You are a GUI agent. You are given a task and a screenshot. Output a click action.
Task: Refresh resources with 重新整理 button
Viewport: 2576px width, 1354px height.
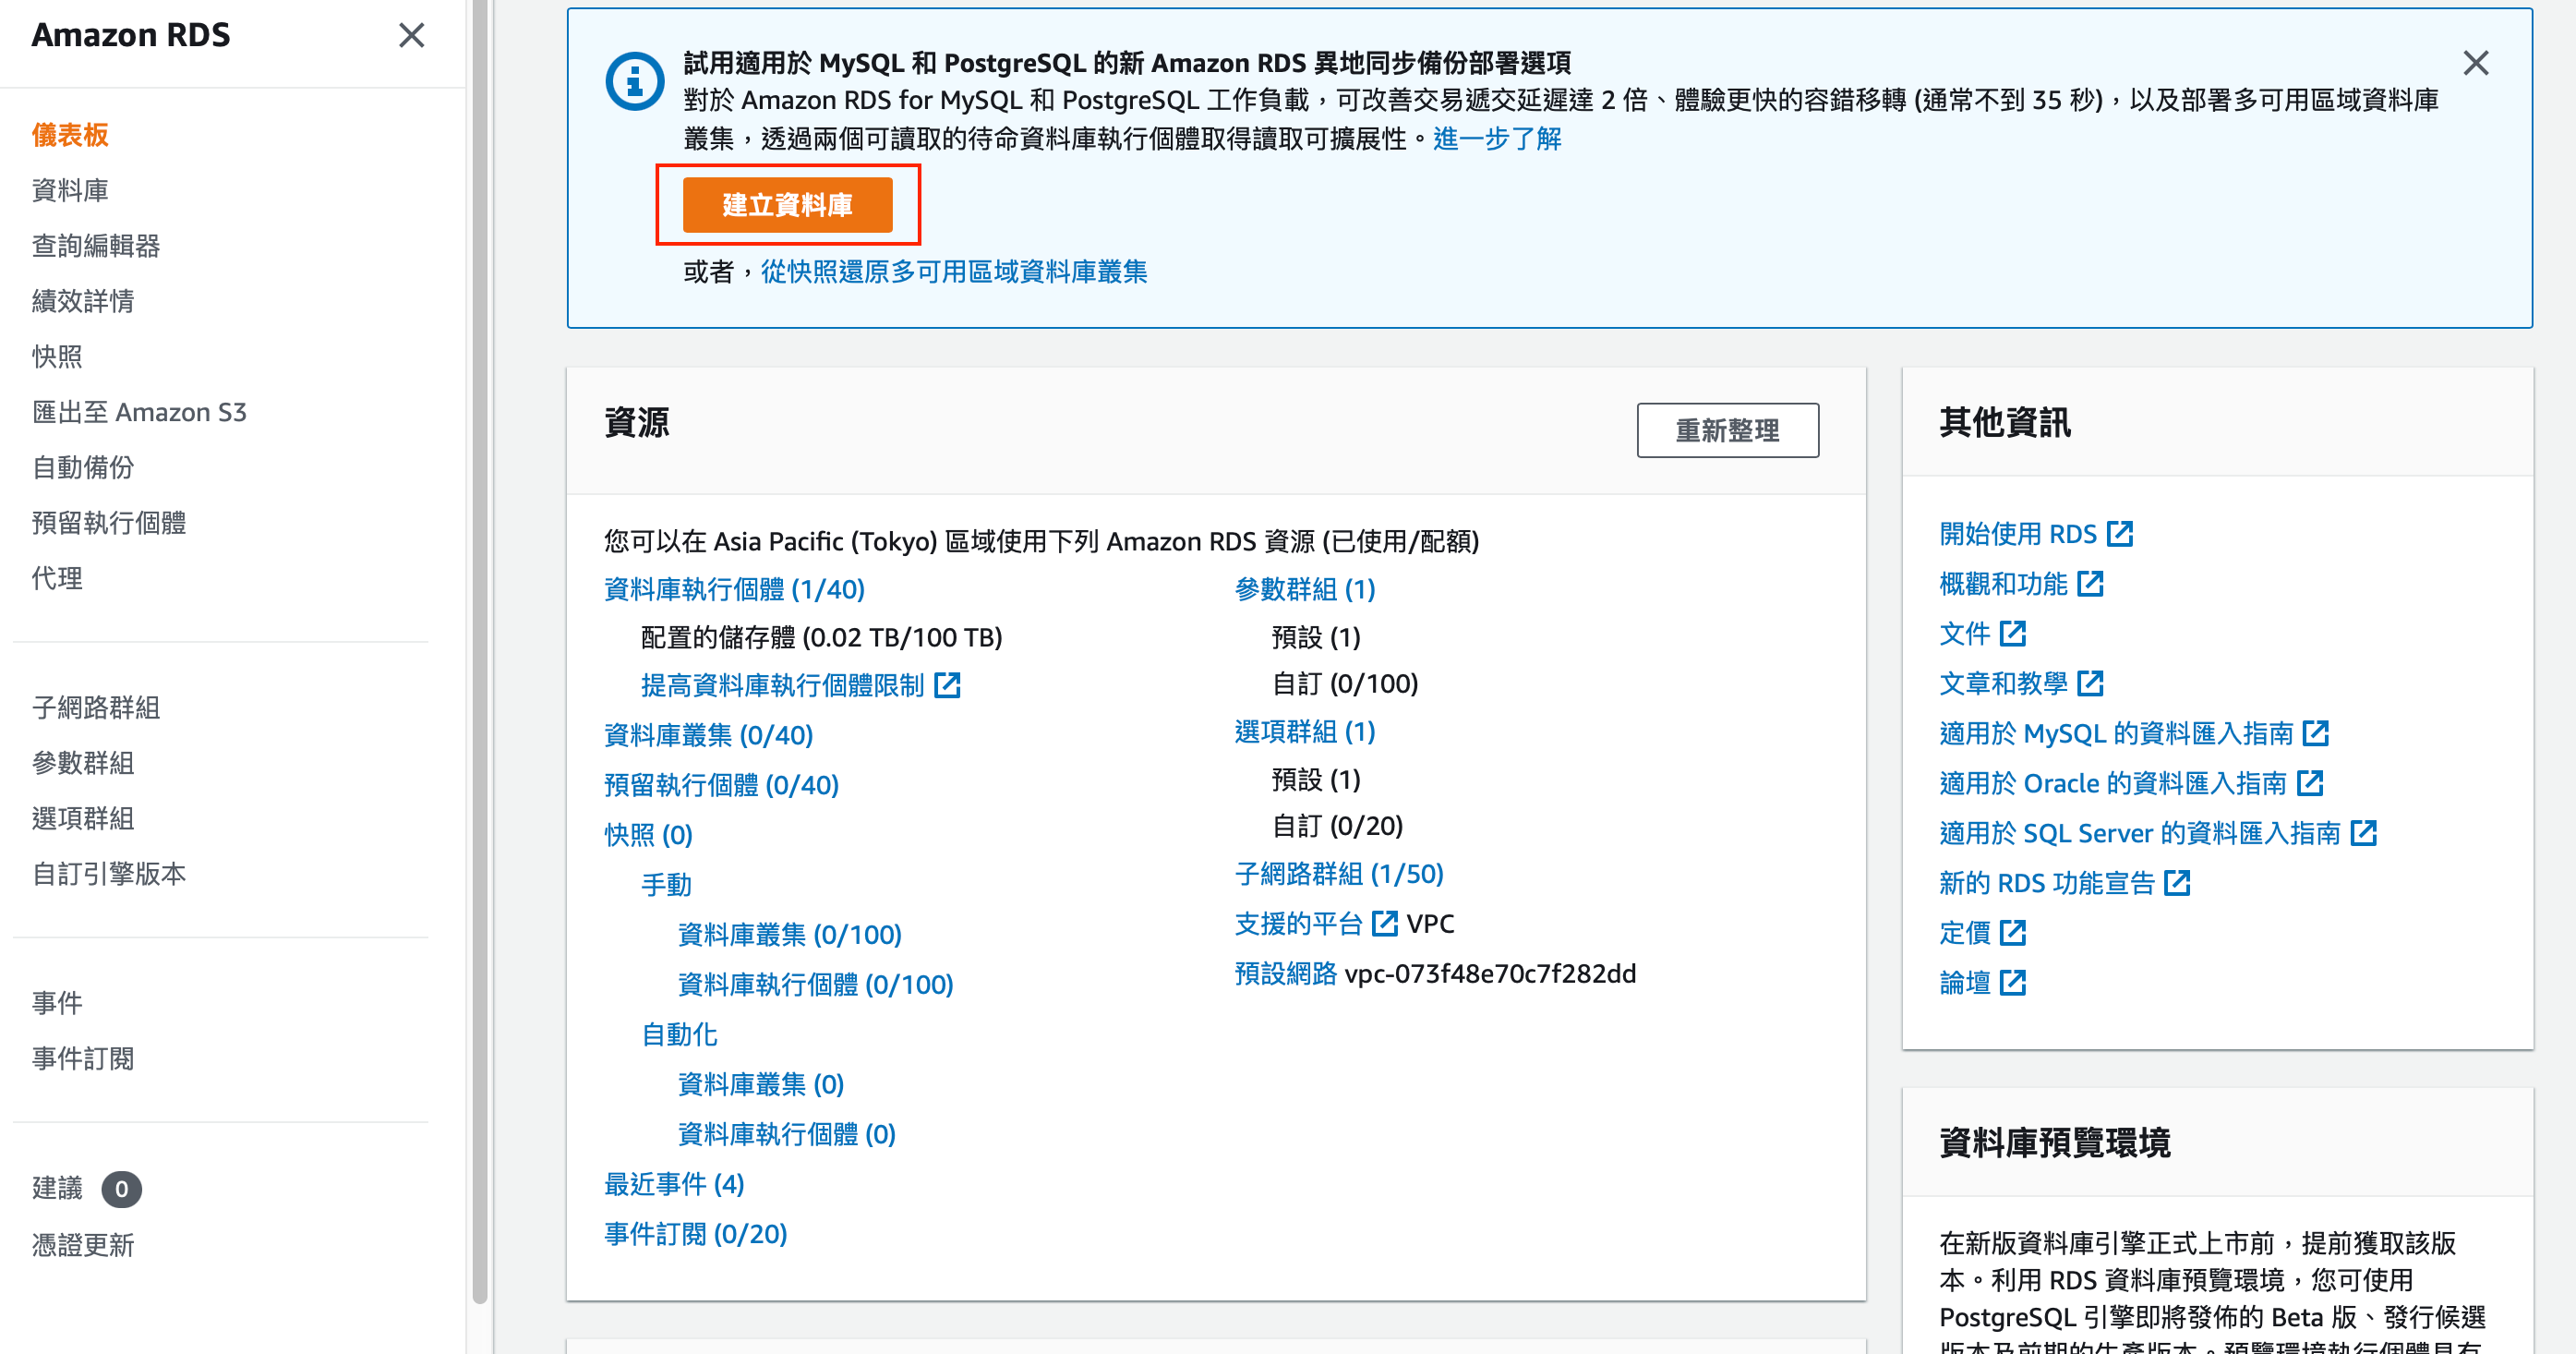tap(1727, 431)
